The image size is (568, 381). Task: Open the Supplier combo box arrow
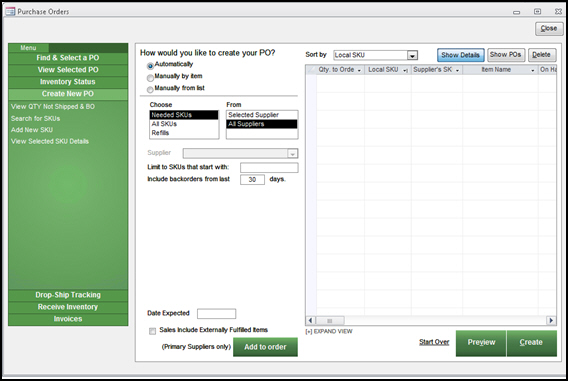tap(292, 154)
